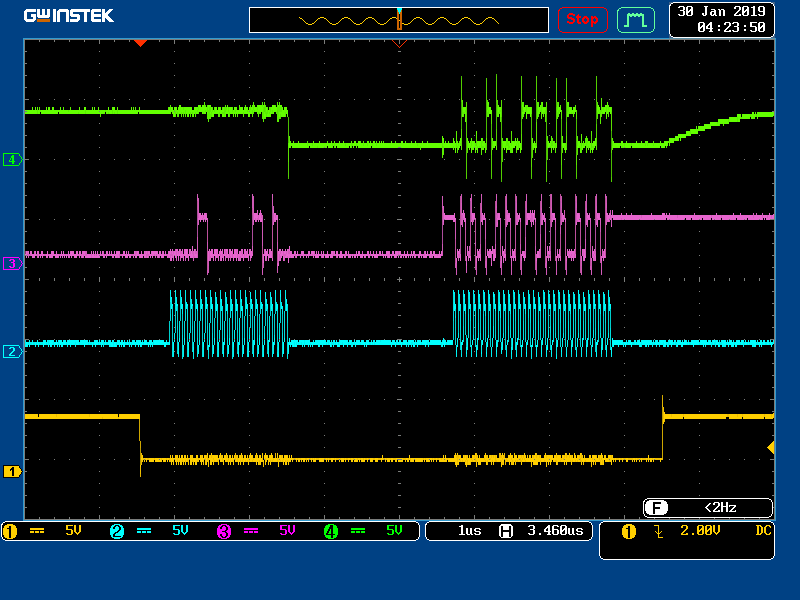Click channel 2 cyan number badge

point(117,532)
